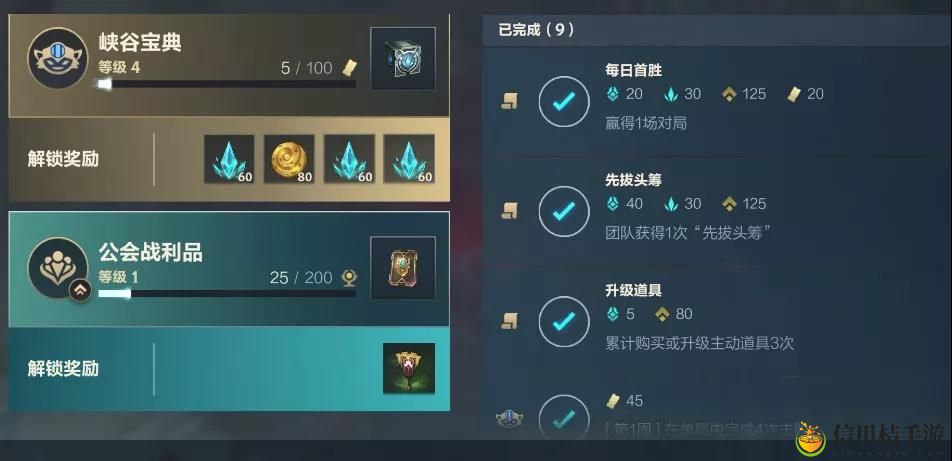Toggle the 先拔头筹 completed checkmark

pyautogui.click(x=564, y=211)
